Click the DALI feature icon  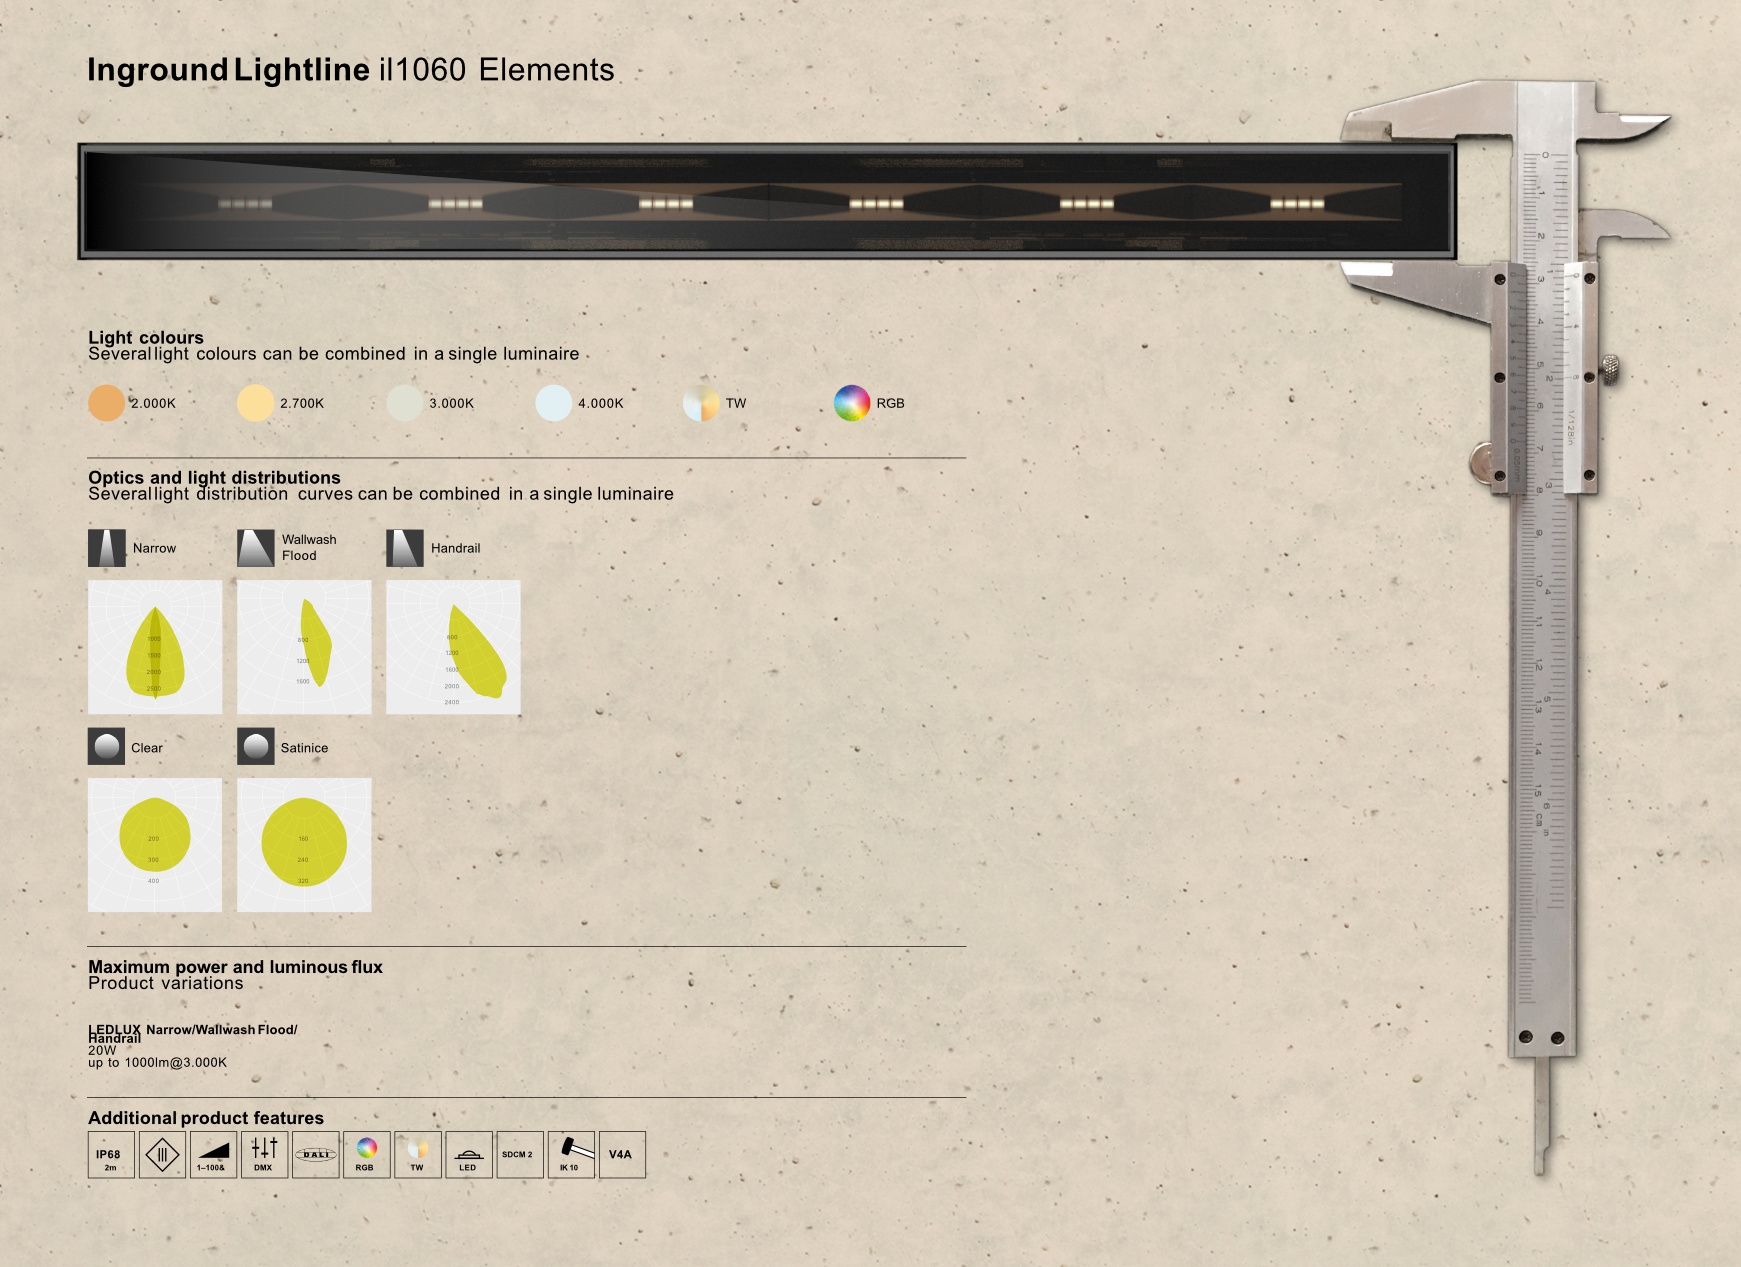pos(316,1155)
